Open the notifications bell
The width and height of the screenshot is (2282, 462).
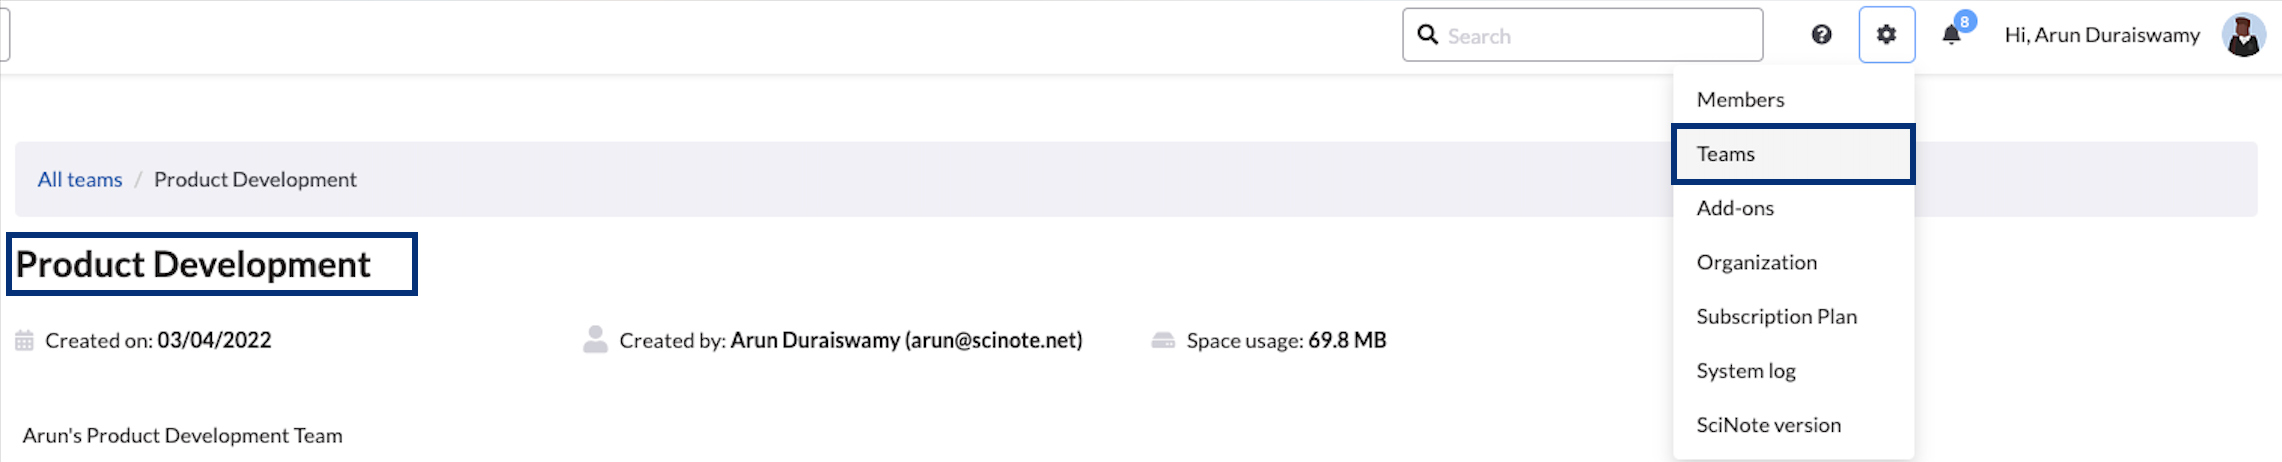(x=1951, y=36)
